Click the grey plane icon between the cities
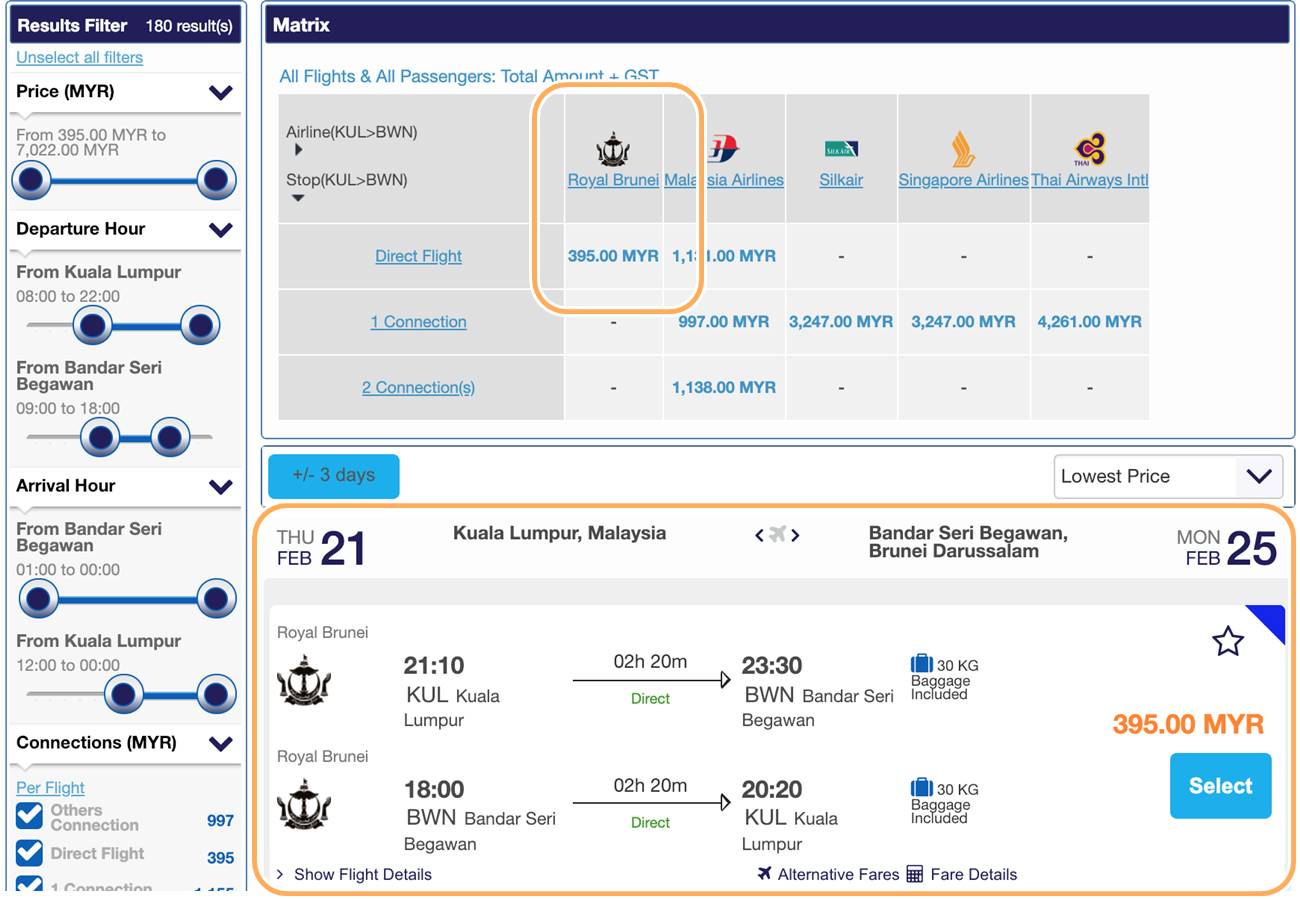This screenshot has width=1300, height=899. point(777,535)
